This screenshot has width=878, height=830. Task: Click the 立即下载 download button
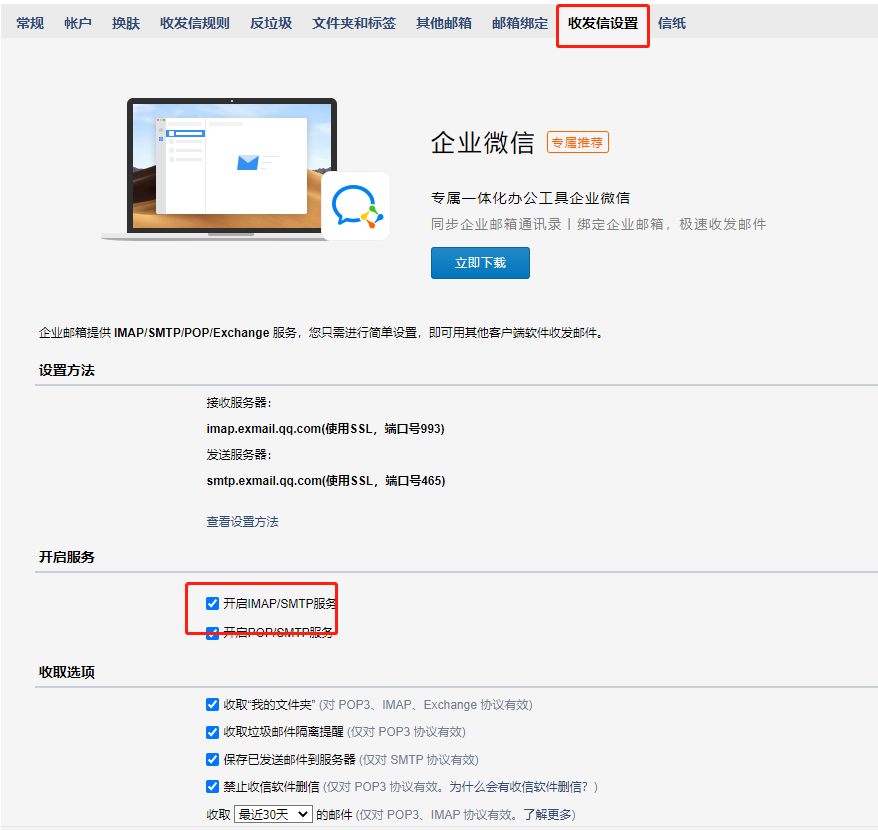(x=480, y=262)
